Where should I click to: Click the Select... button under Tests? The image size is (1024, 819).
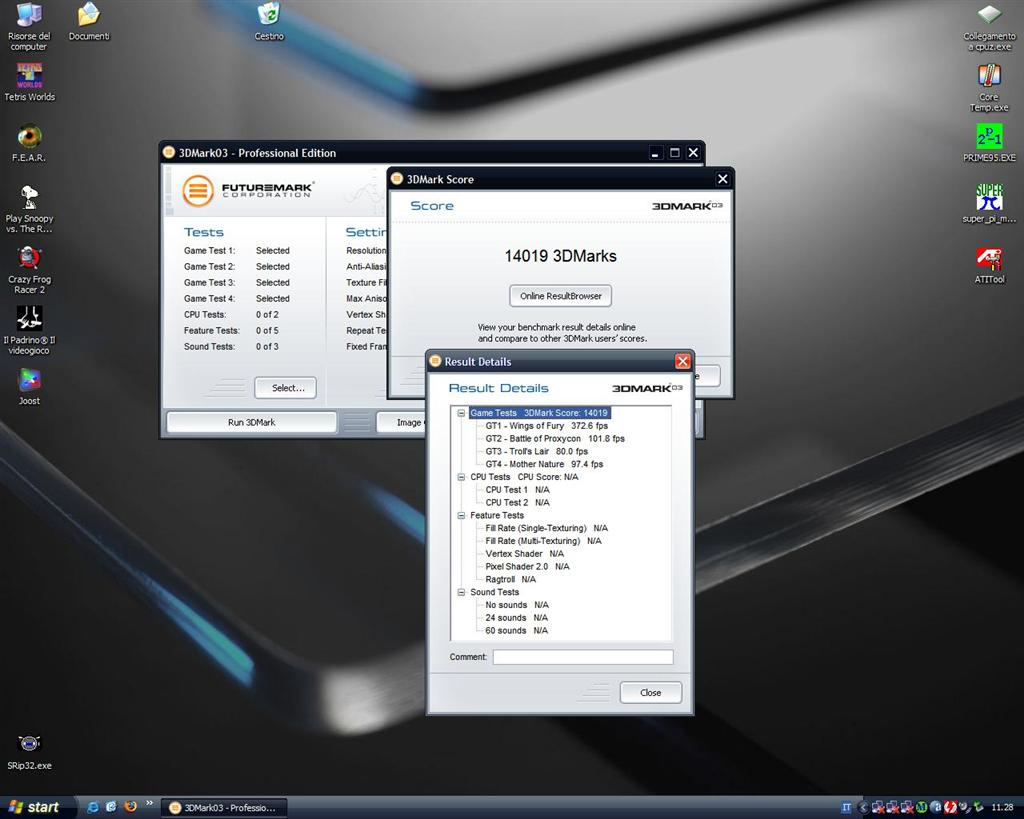pos(285,388)
